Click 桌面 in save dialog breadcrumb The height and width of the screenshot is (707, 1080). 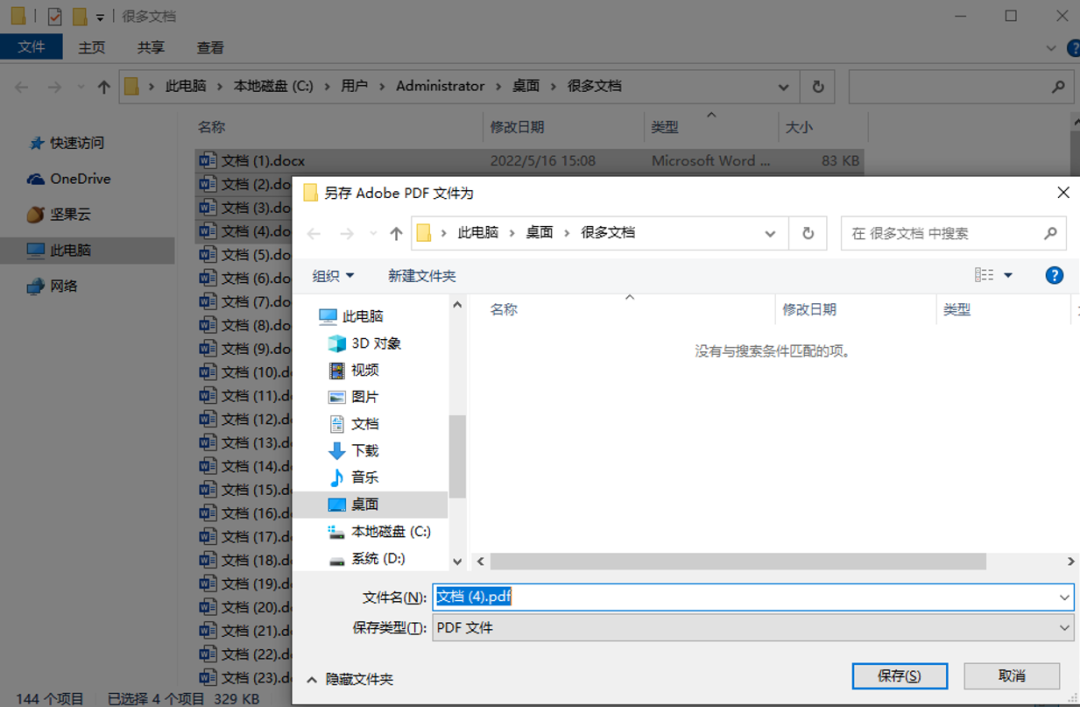tap(539, 233)
